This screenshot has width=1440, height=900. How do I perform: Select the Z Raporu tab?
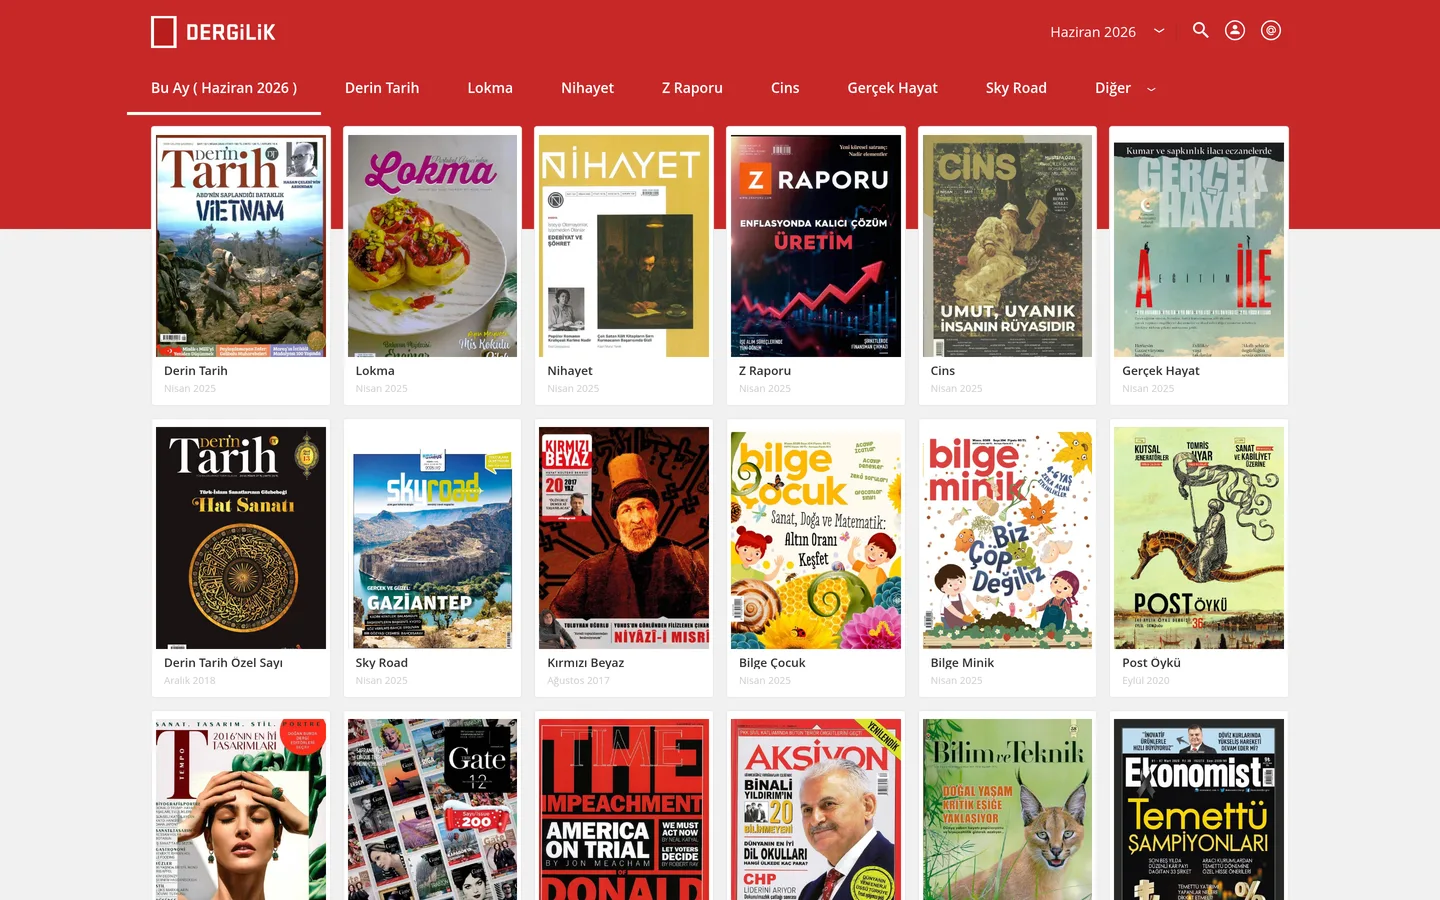click(x=692, y=88)
